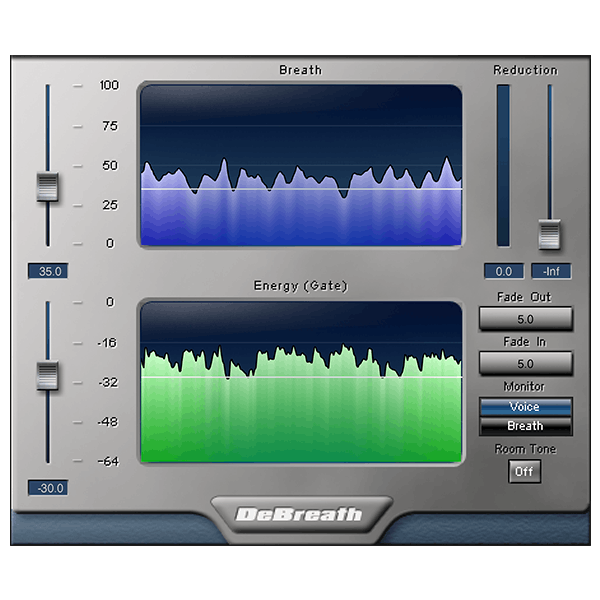Toggle the Room Tone Off button
Viewport: 600px width, 600px height.
525,470
